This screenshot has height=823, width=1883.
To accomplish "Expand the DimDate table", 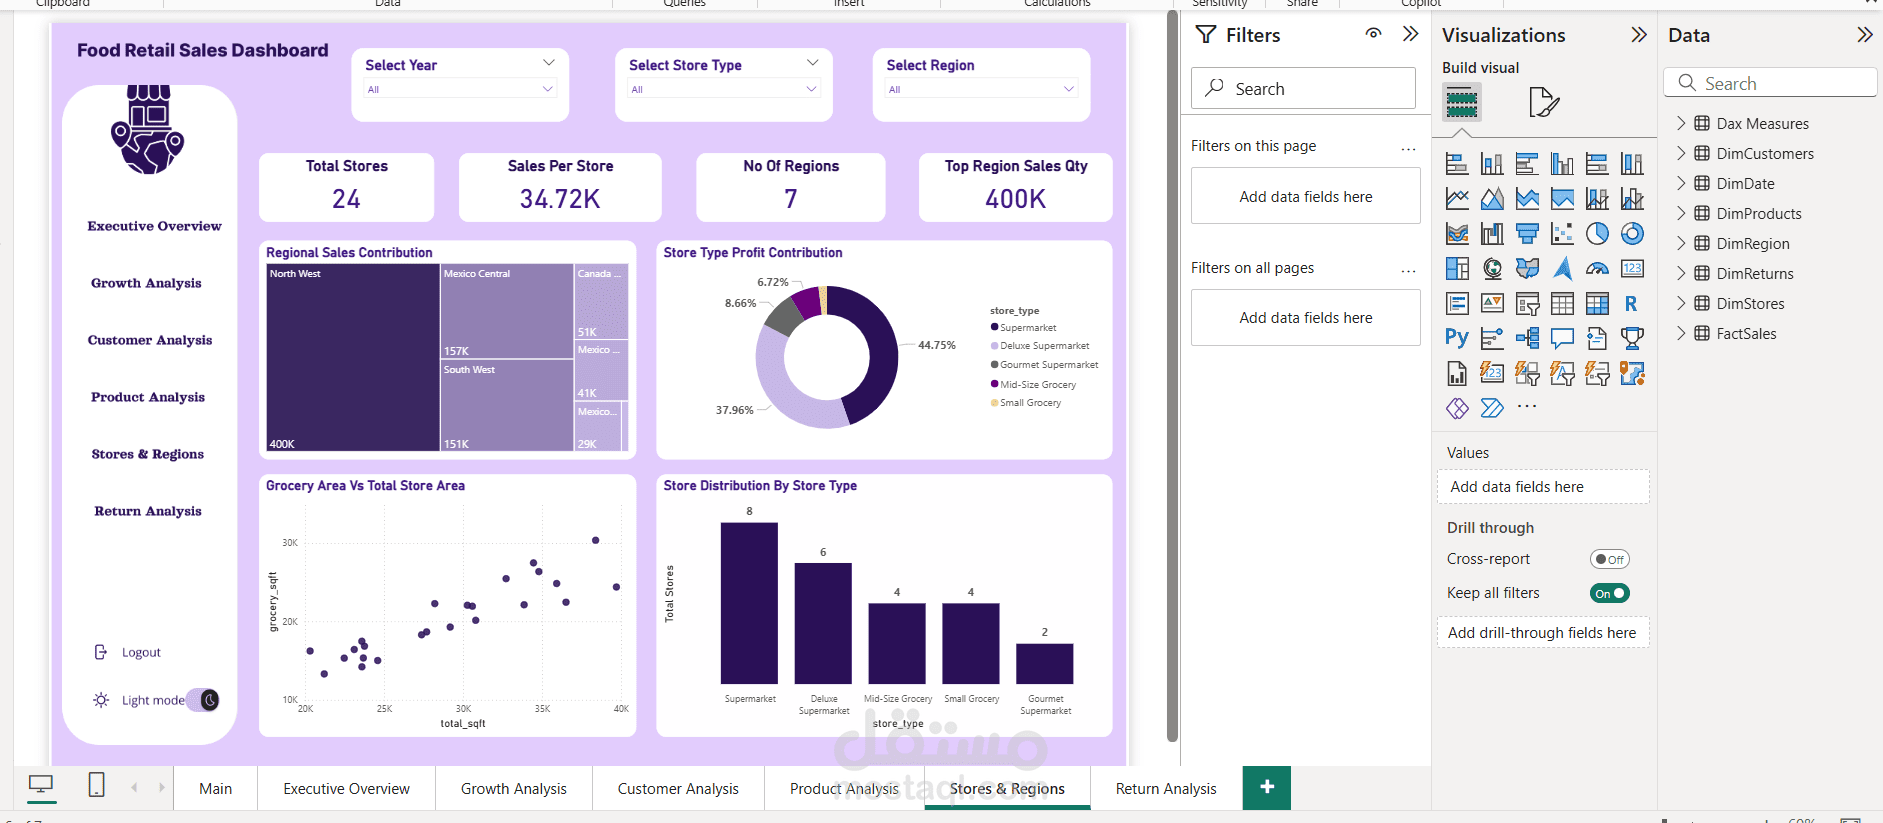I will point(1681,183).
